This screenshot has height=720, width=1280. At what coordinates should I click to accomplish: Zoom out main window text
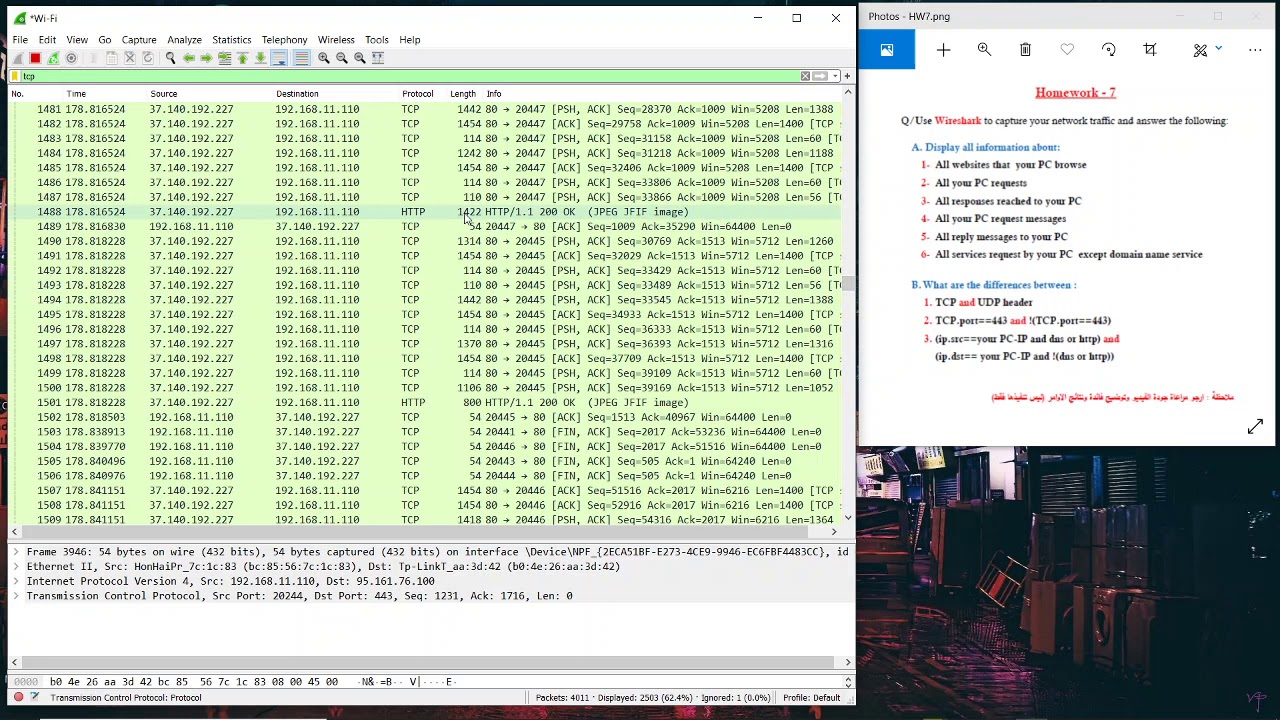[x=341, y=58]
